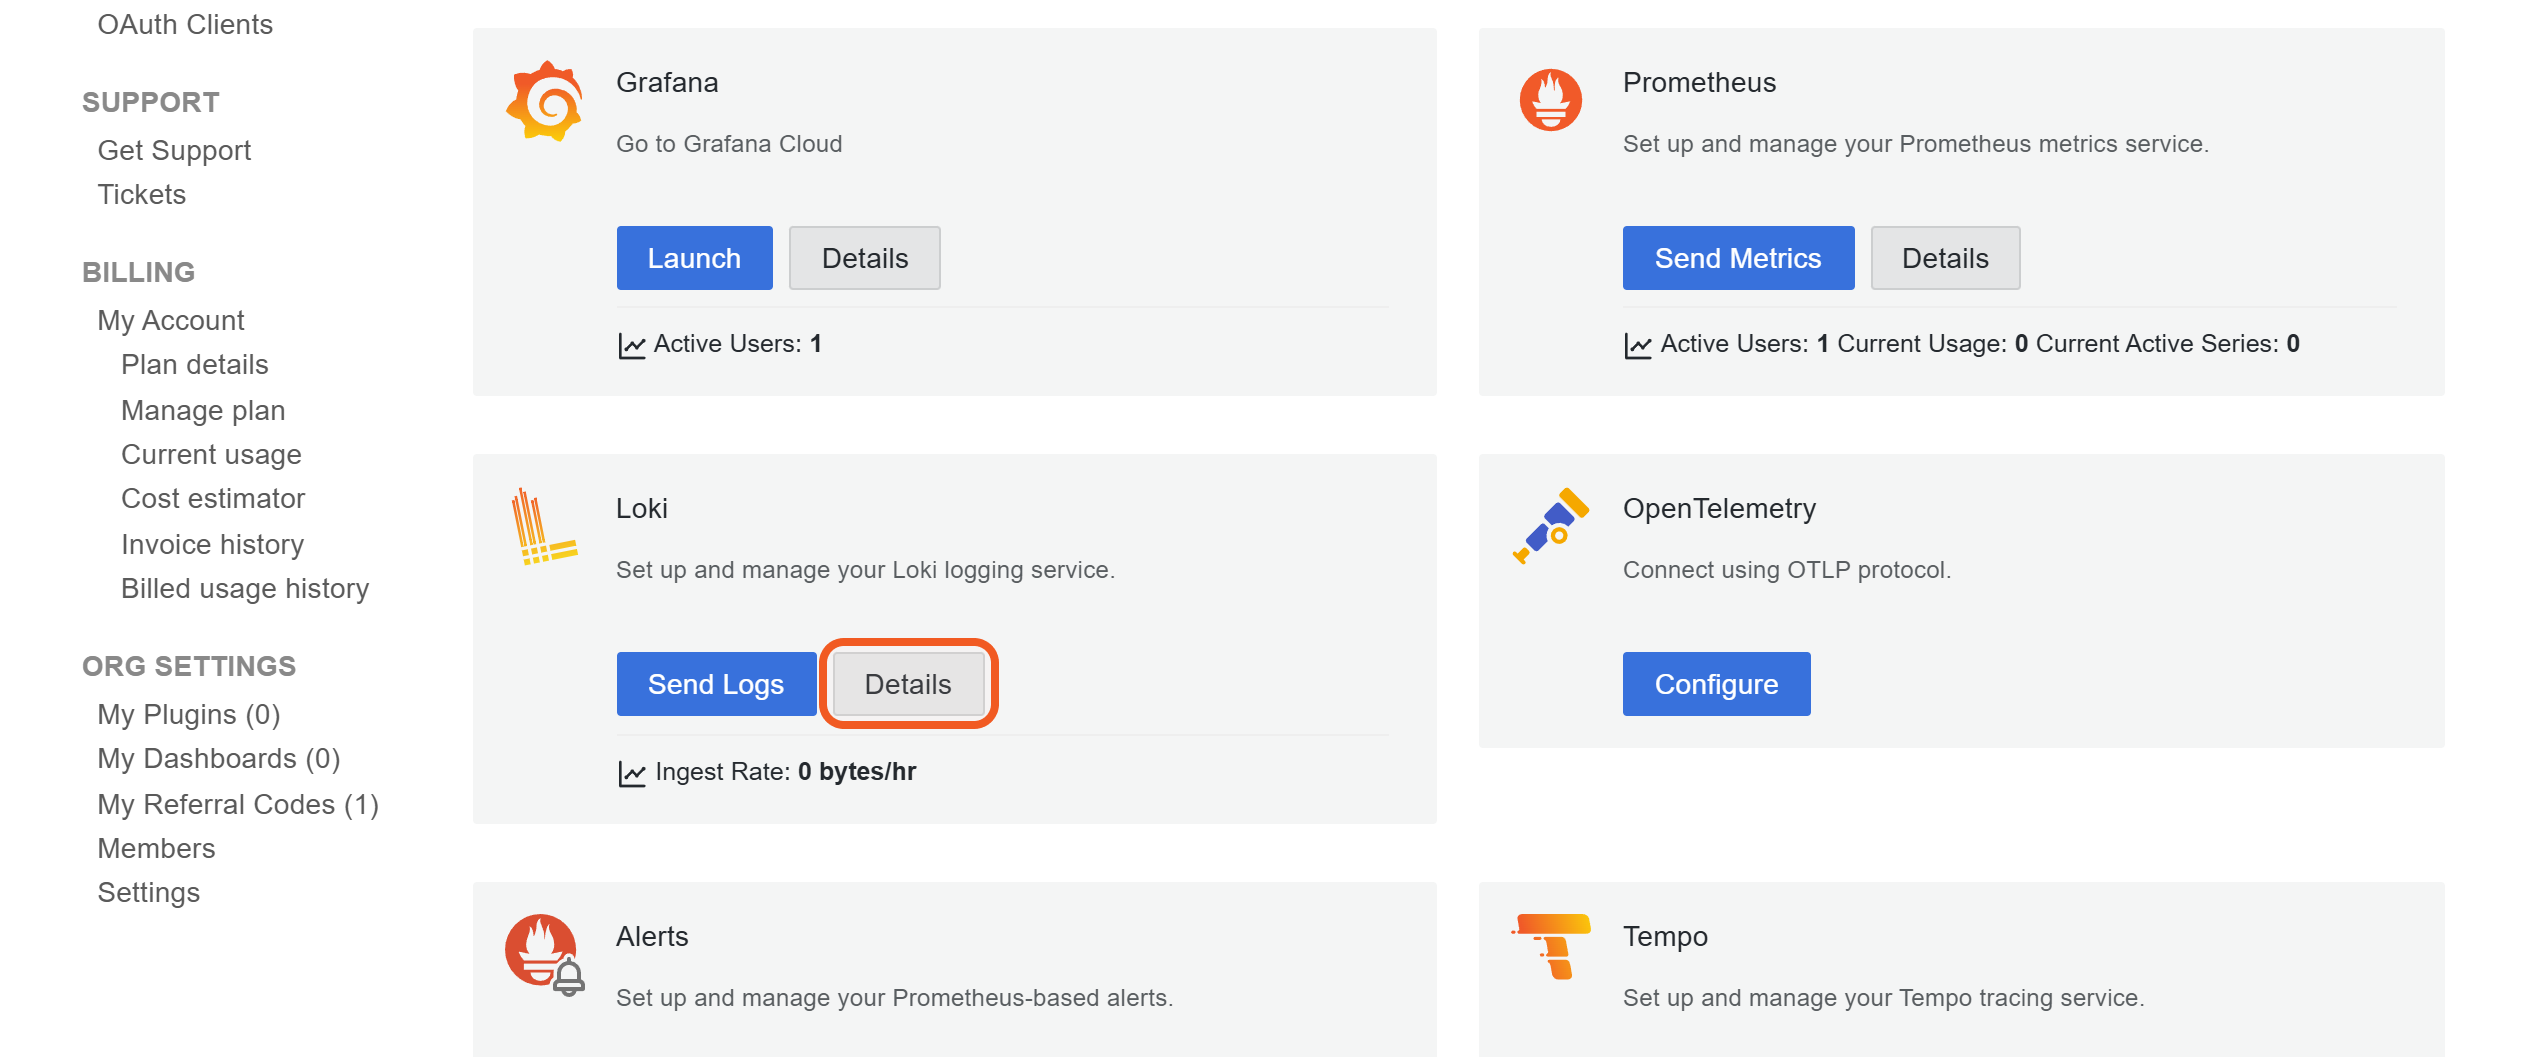The width and height of the screenshot is (2530, 1057).
Task: Go to Invoice history page
Action: (212, 544)
